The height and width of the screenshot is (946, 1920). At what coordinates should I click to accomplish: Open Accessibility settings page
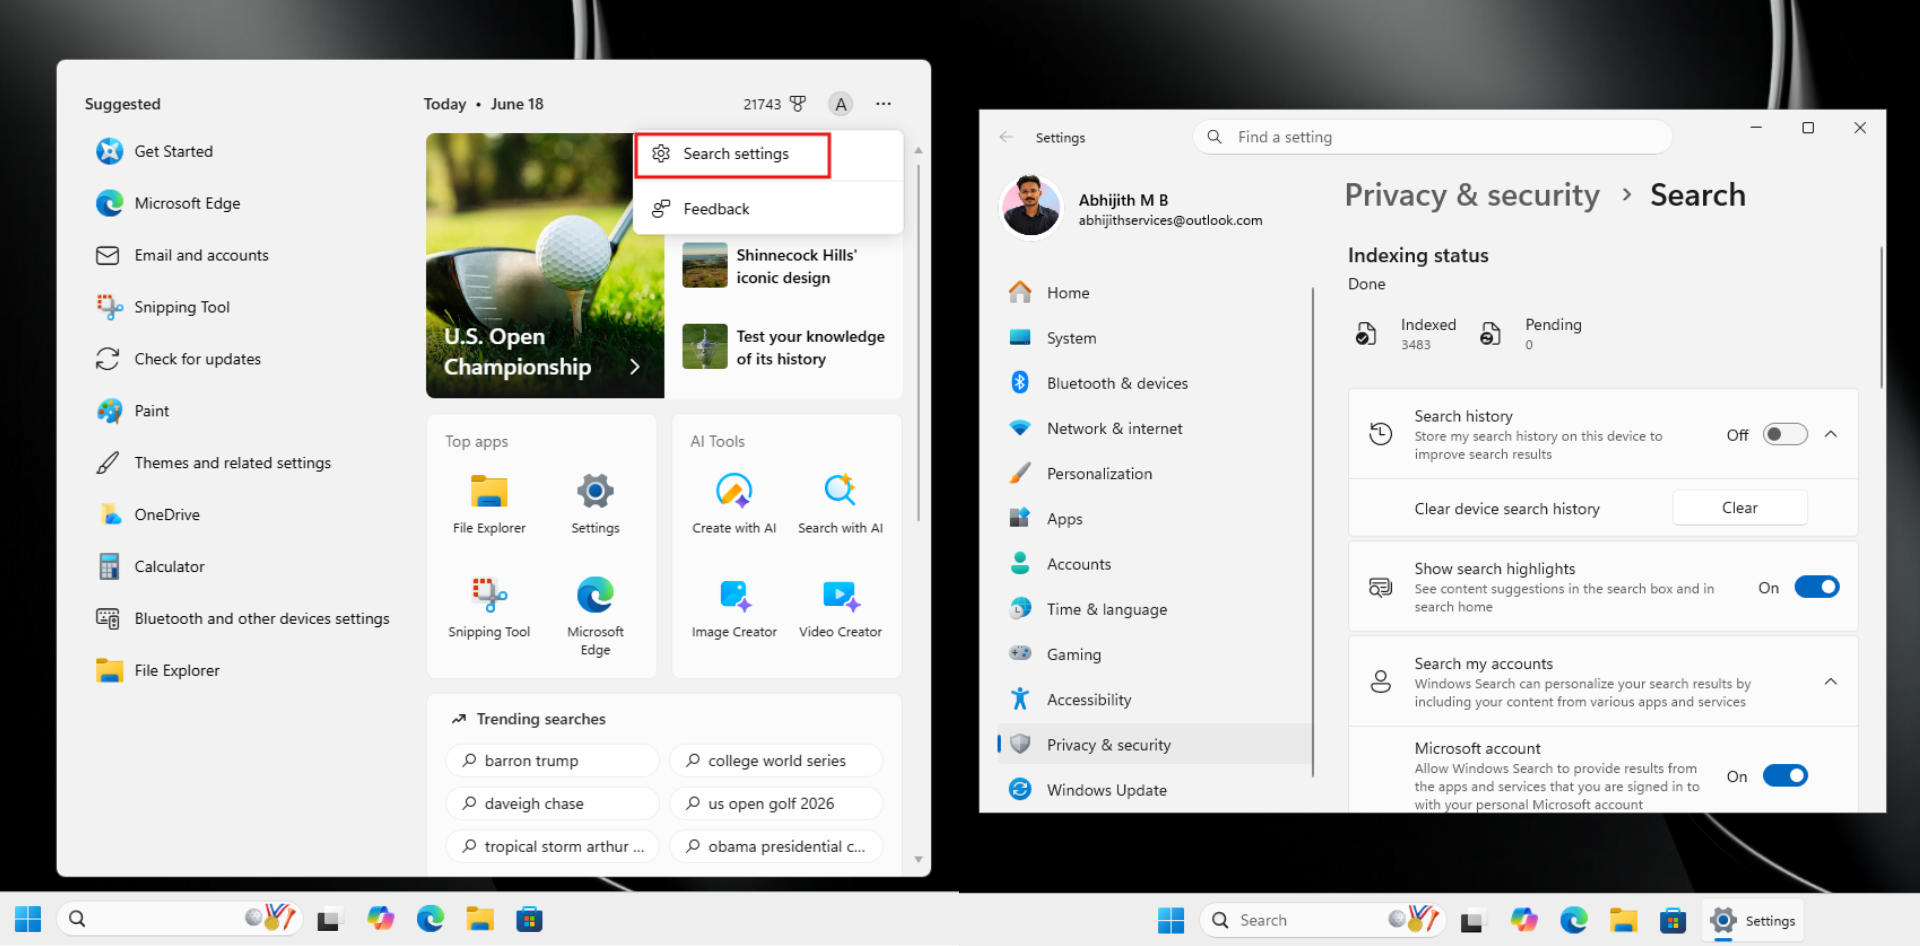(1155, 700)
